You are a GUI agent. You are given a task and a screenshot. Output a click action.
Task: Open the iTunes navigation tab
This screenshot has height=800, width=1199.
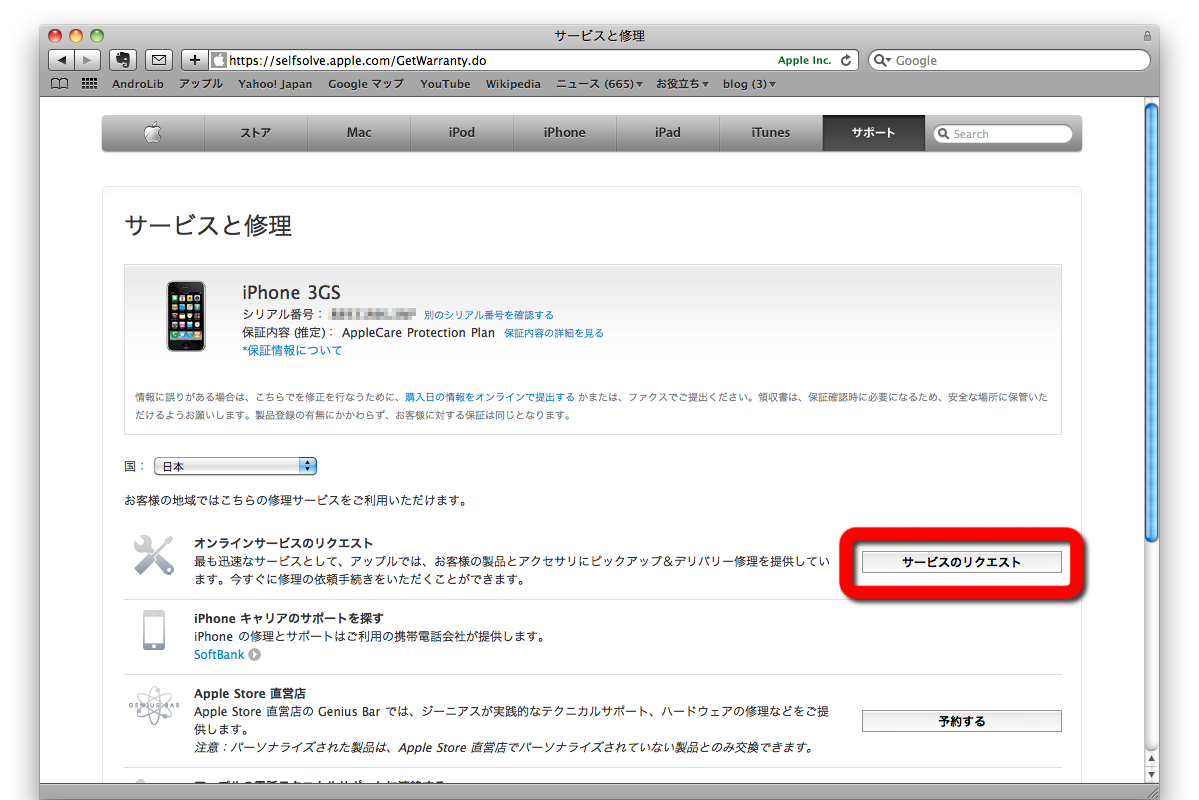(x=770, y=133)
